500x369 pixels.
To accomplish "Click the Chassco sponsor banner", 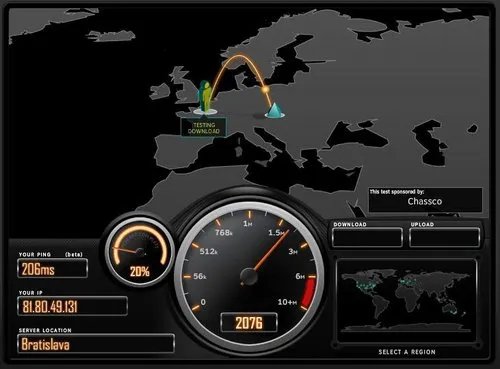I will (x=425, y=199).
